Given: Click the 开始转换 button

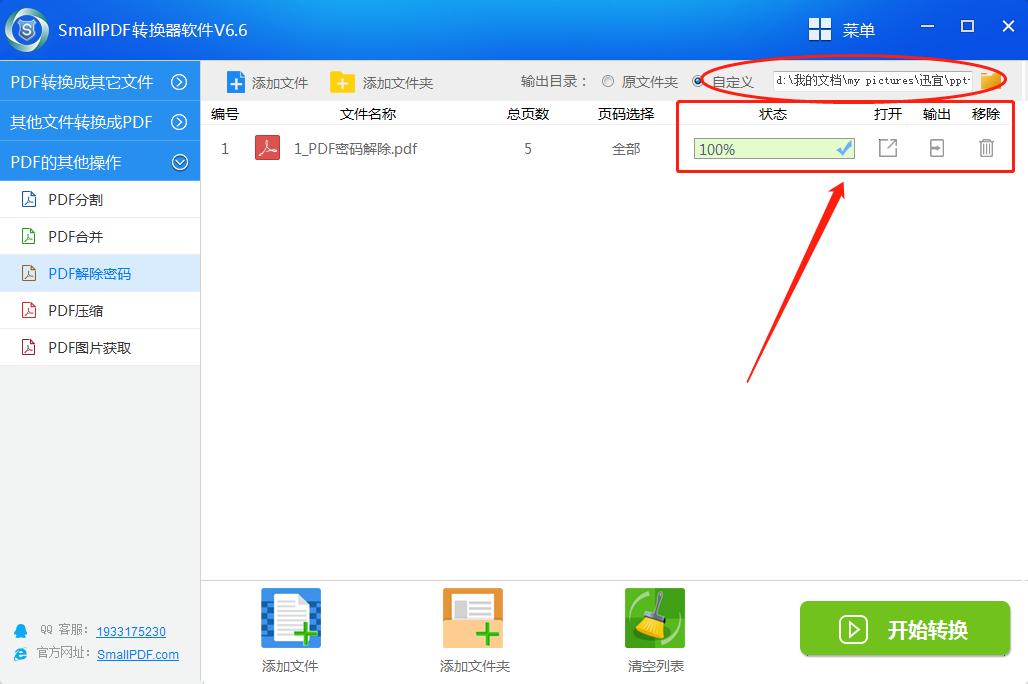Looking at the screenshot, I should tap(904, 629).
